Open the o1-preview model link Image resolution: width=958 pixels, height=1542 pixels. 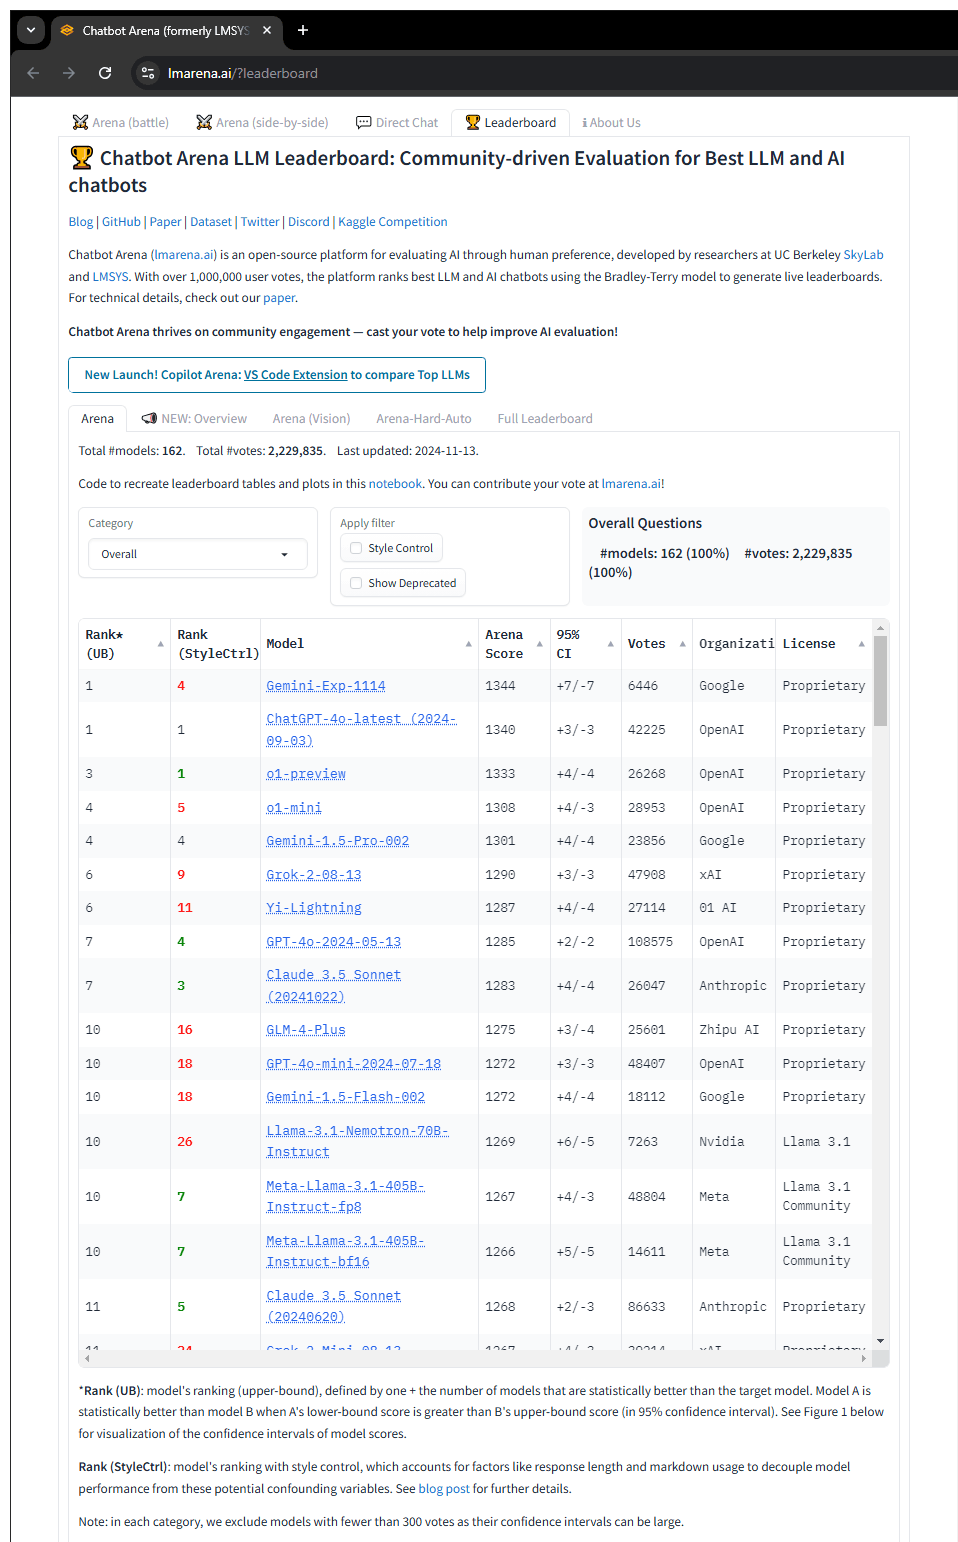[x=306, y=774]
